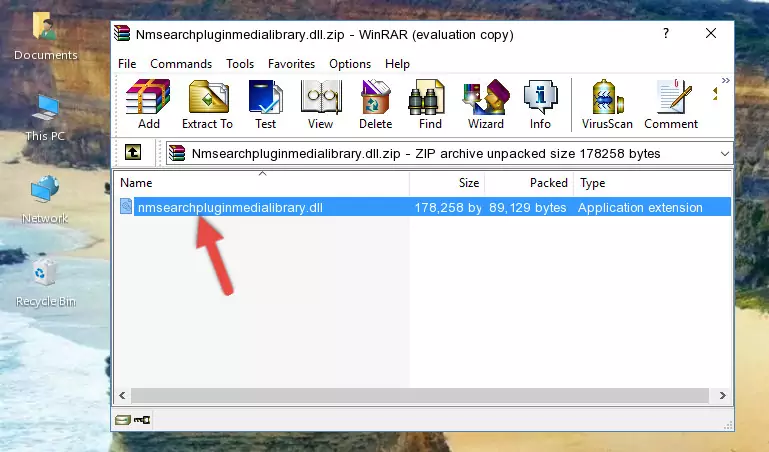Select This PC desktop icon
769x452 pixels.
pos(45,119)
